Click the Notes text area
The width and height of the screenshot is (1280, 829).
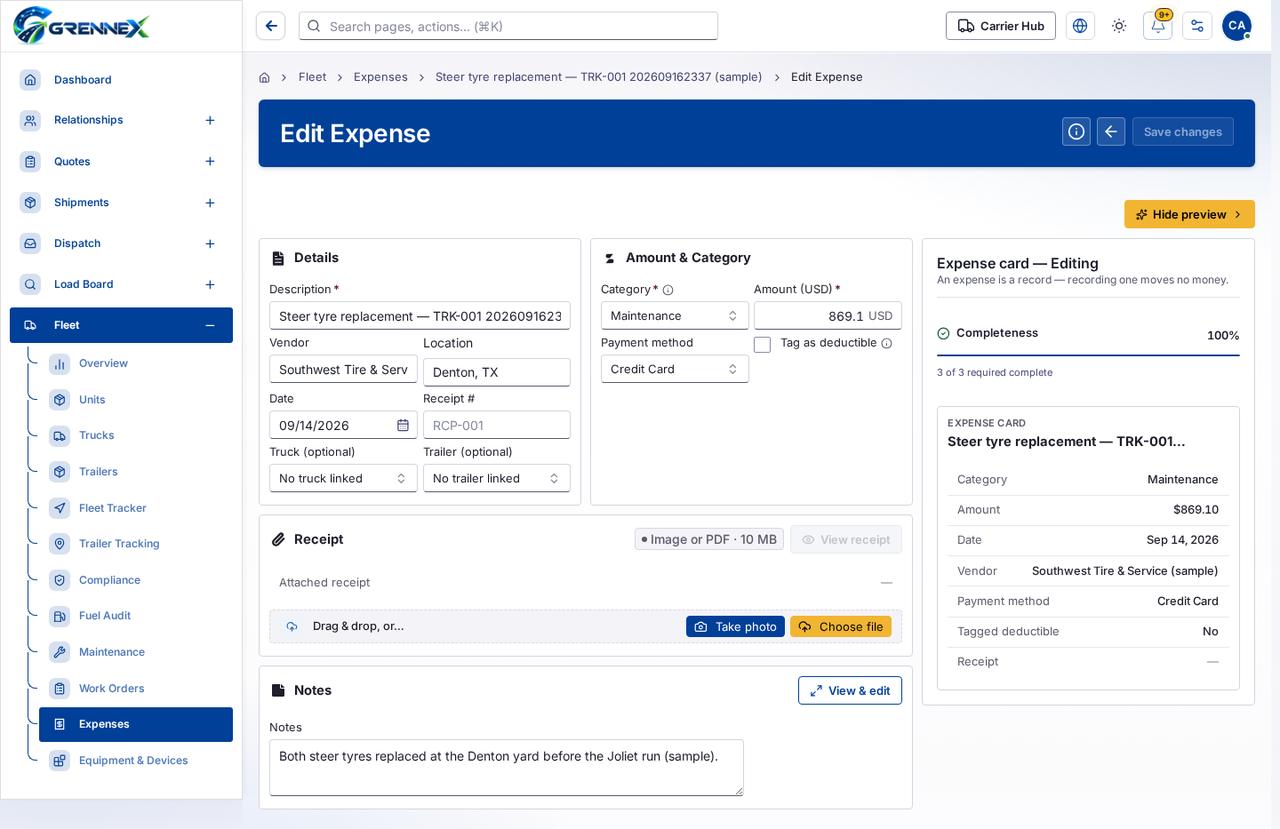[x=506, y=768]
